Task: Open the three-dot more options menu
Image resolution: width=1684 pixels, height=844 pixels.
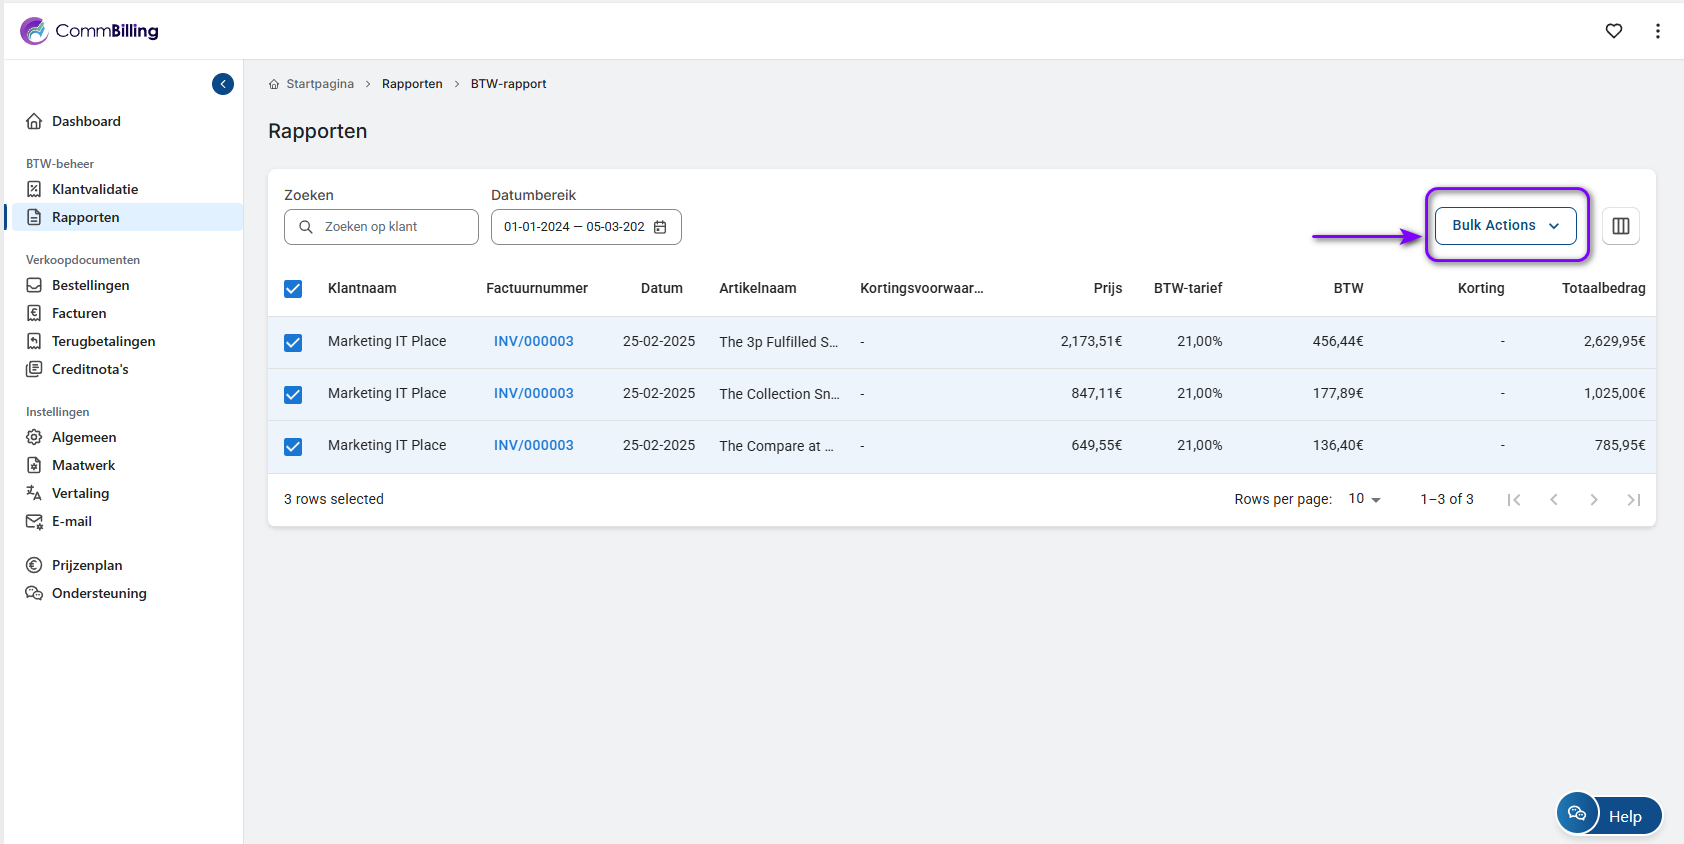Action: 1658,31
